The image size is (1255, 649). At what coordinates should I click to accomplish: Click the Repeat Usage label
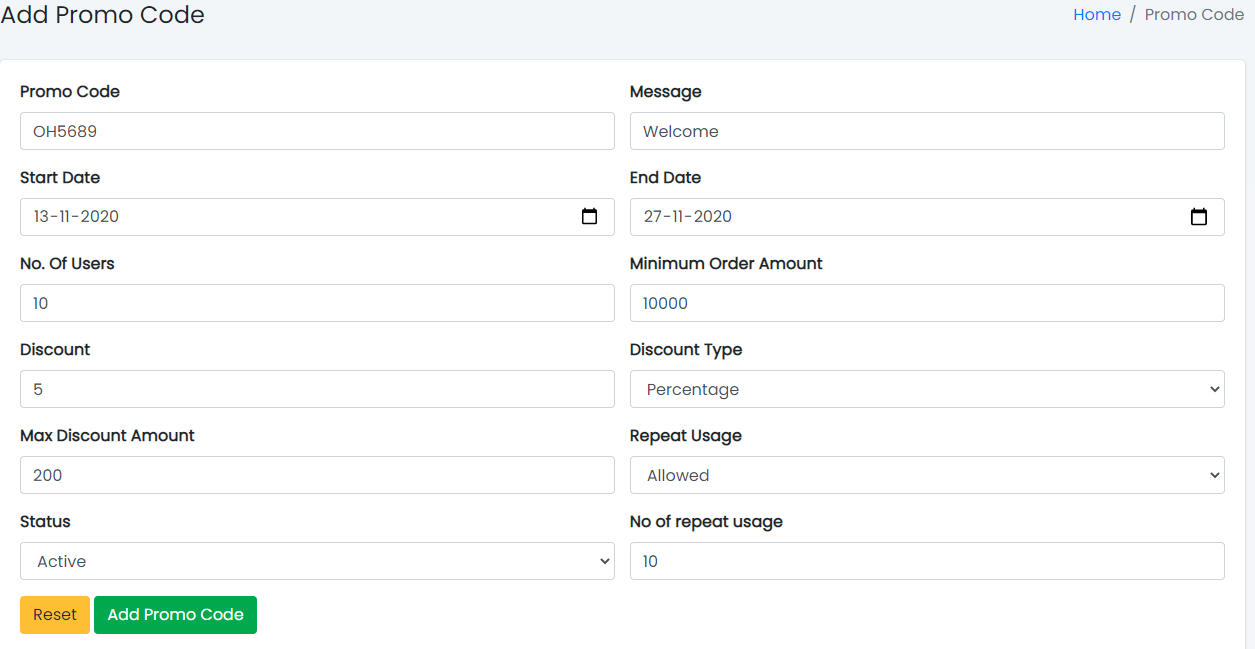(x=686, y=436)
